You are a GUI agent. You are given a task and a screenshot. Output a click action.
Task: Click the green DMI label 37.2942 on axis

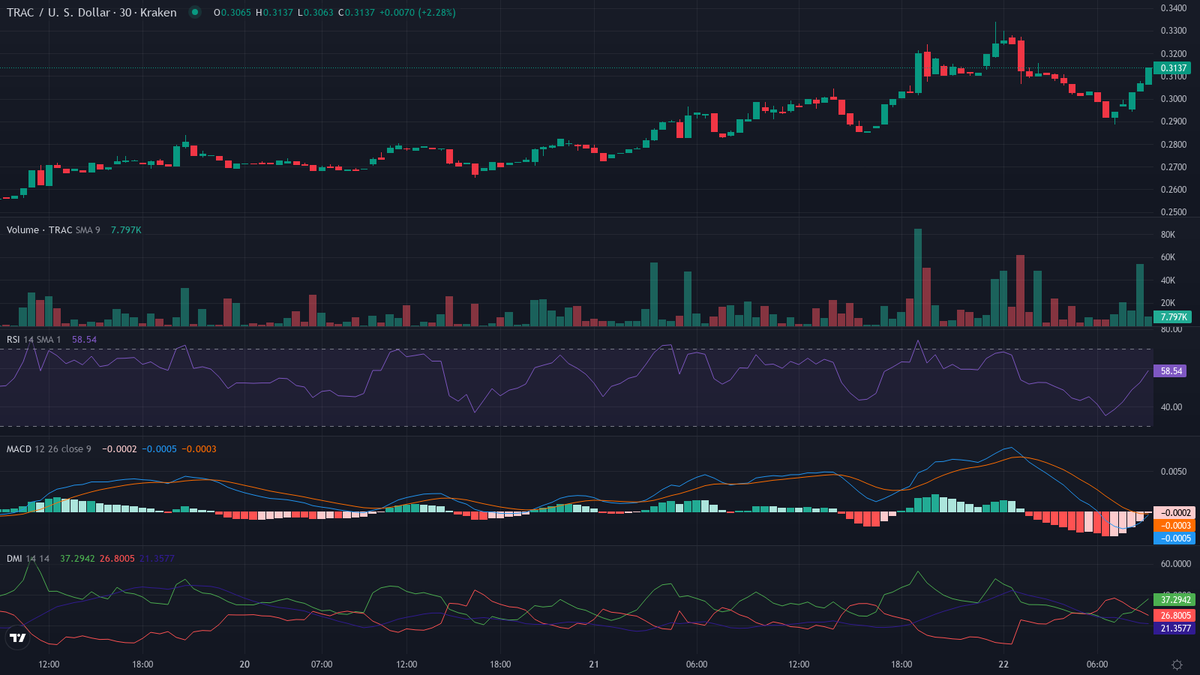coord(1174,599)
